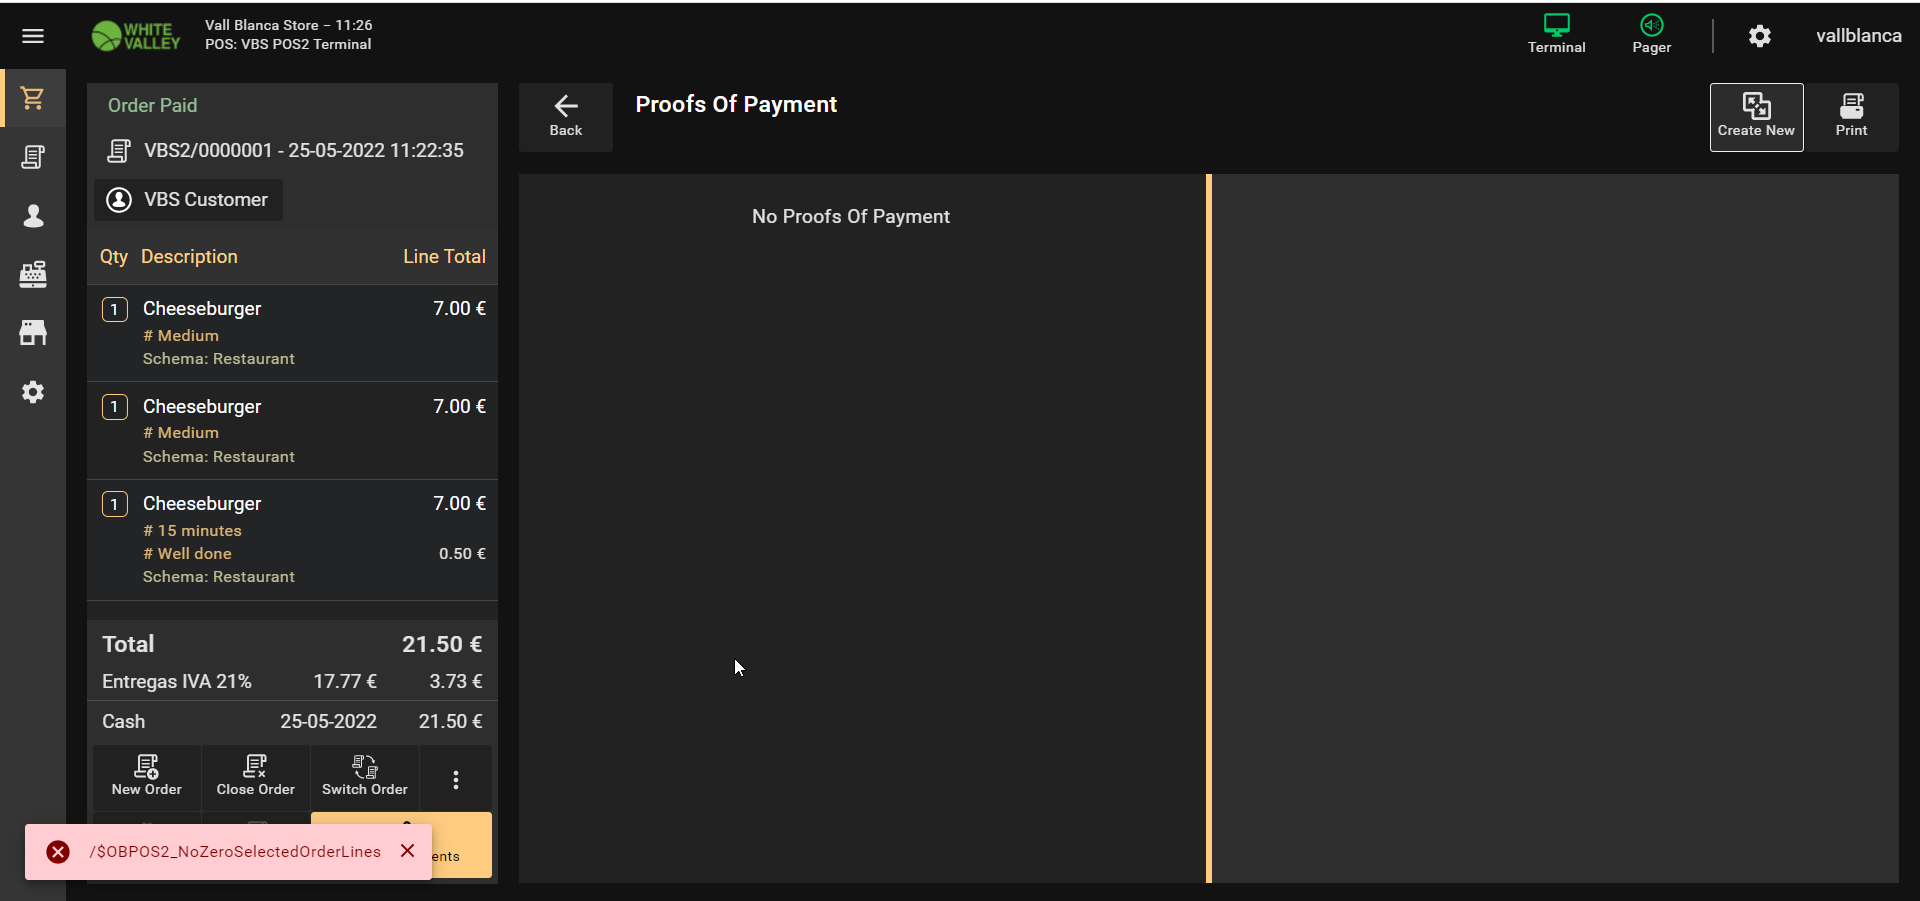
Task: Create a new proof of payment
Action: pyautogui.click(x=1756, y=116)
